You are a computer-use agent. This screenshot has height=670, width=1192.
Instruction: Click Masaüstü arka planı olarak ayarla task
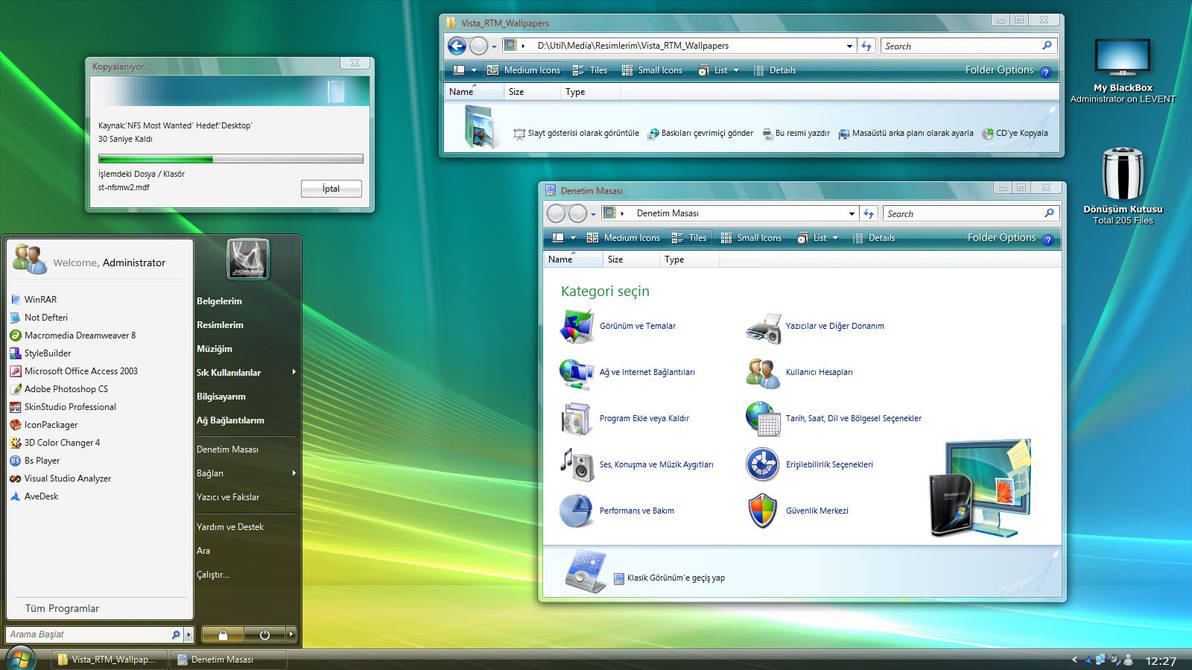913,132
